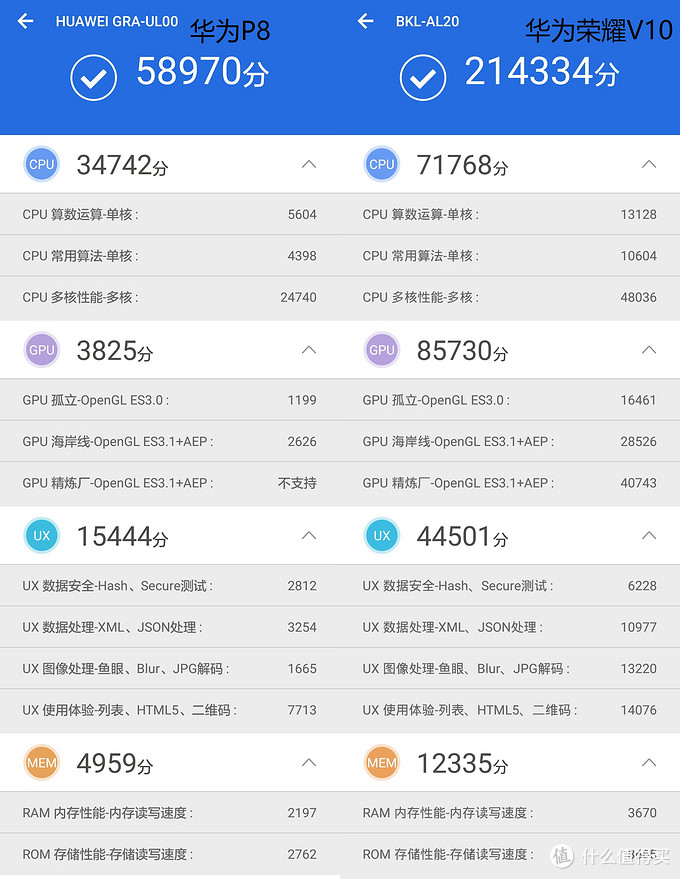Image resolution: width=680 pixels, height=879 pixels.
Task: Collapse the UX 44501 section
Action: click(x=649, y=535)
